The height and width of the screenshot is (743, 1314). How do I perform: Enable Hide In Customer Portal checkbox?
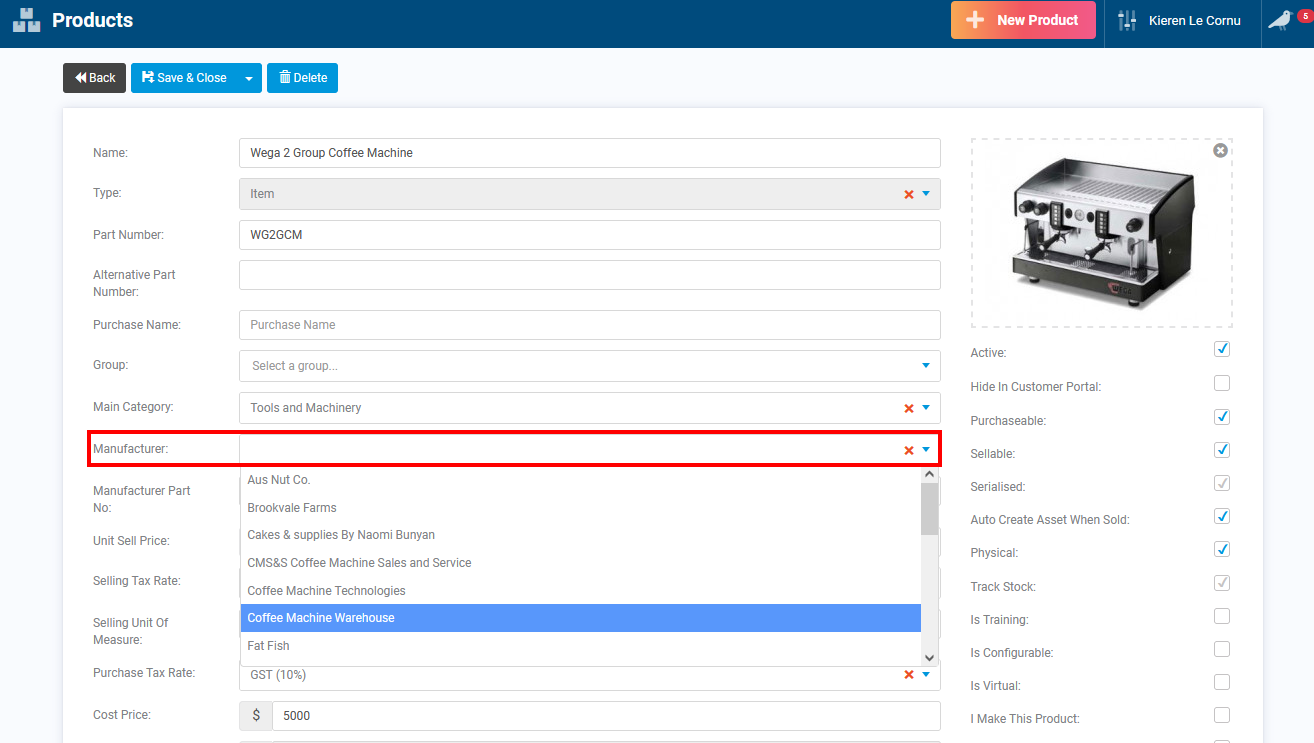tap(1222, 383)
